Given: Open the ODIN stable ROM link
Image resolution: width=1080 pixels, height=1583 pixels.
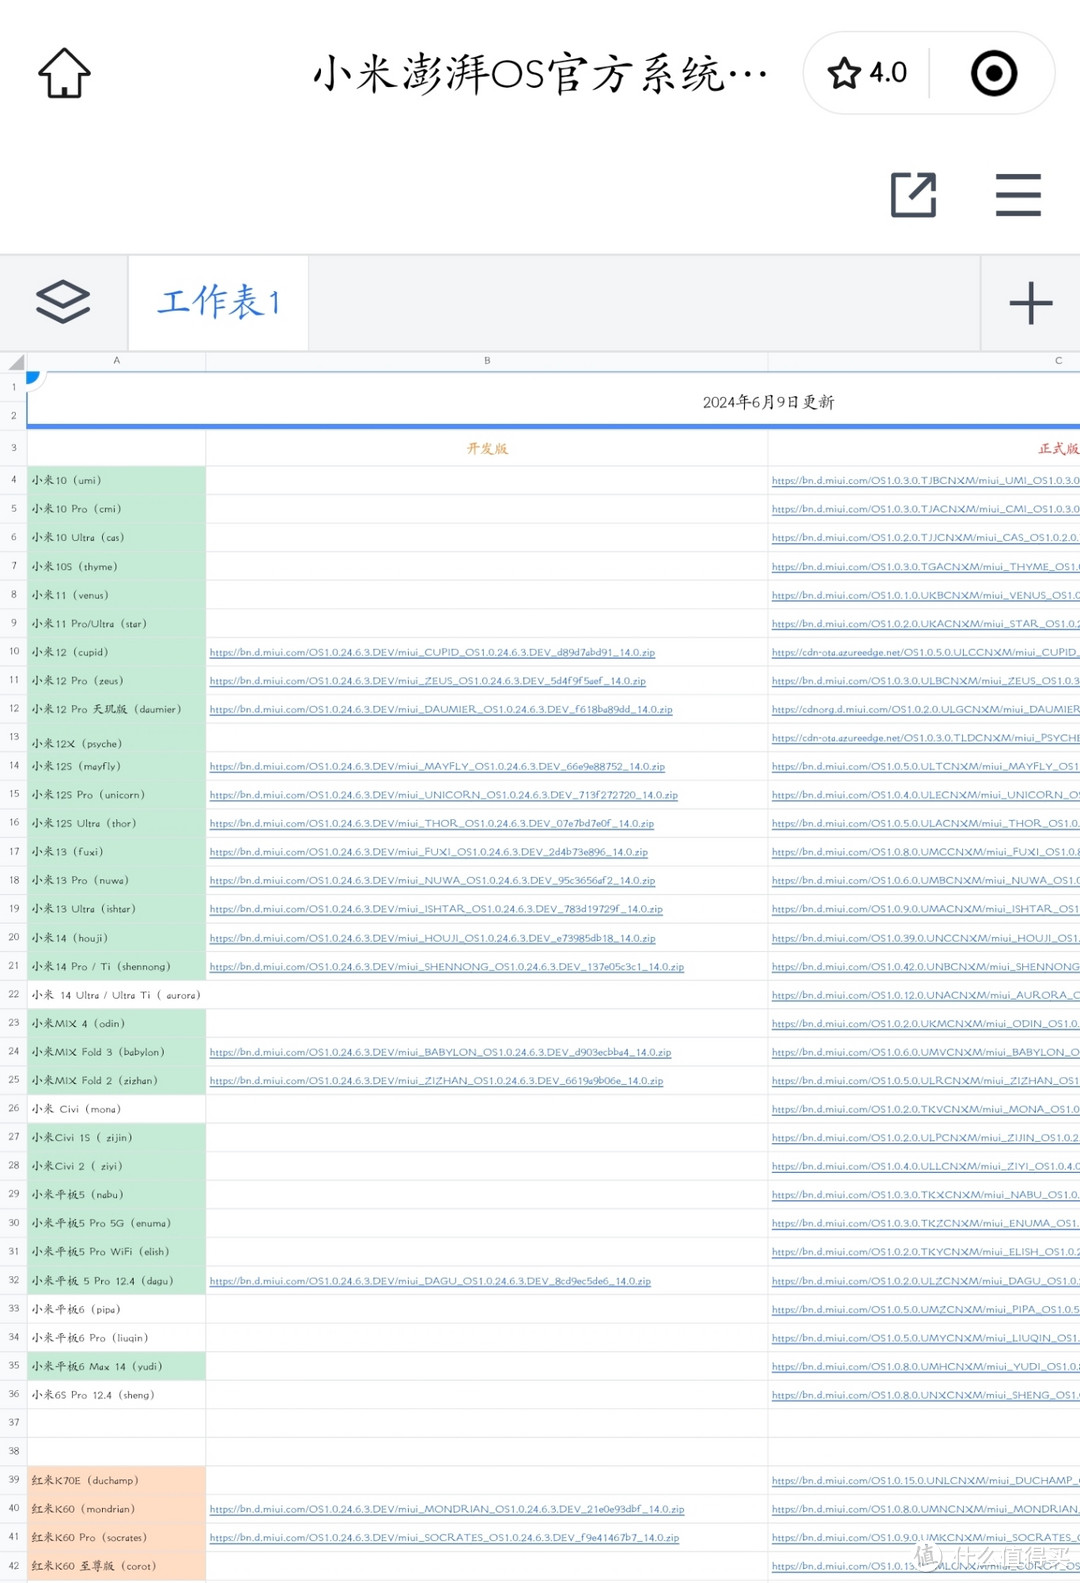Looking at the screenshot, I should 925,1024.
